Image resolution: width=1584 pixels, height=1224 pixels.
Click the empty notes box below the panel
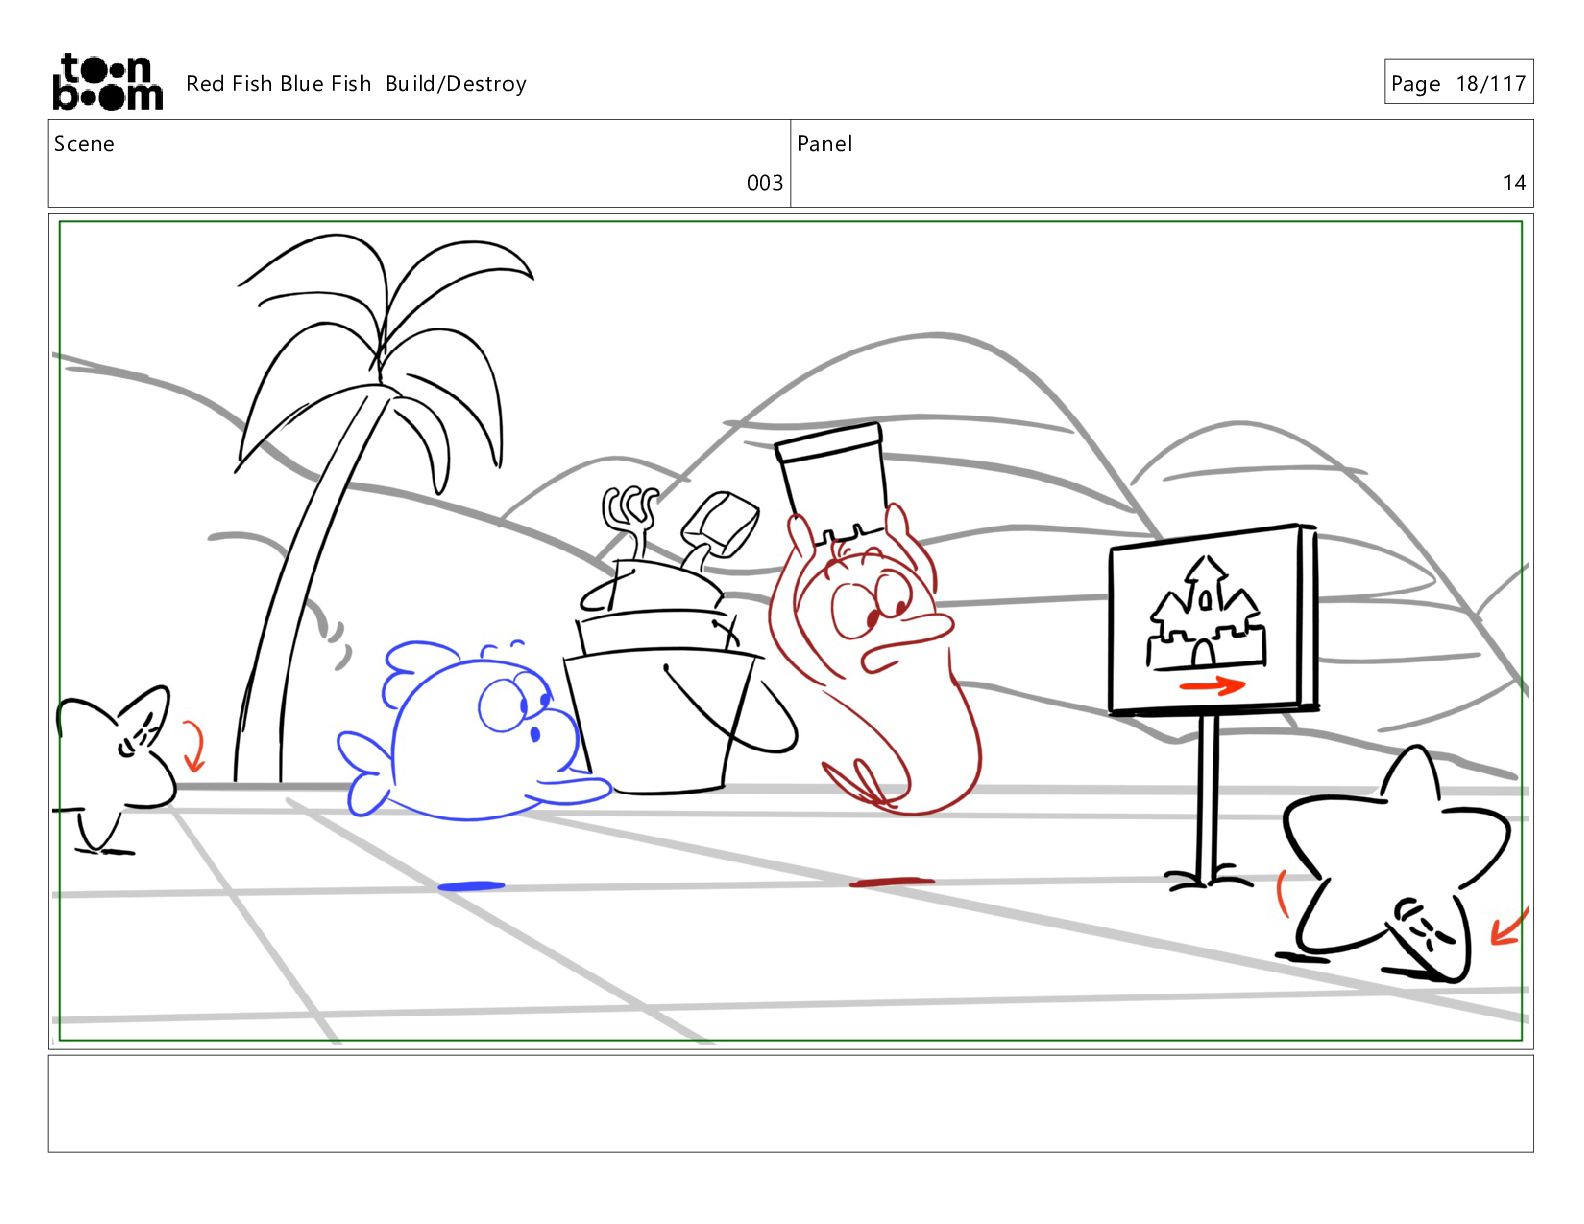(790, 1104)
